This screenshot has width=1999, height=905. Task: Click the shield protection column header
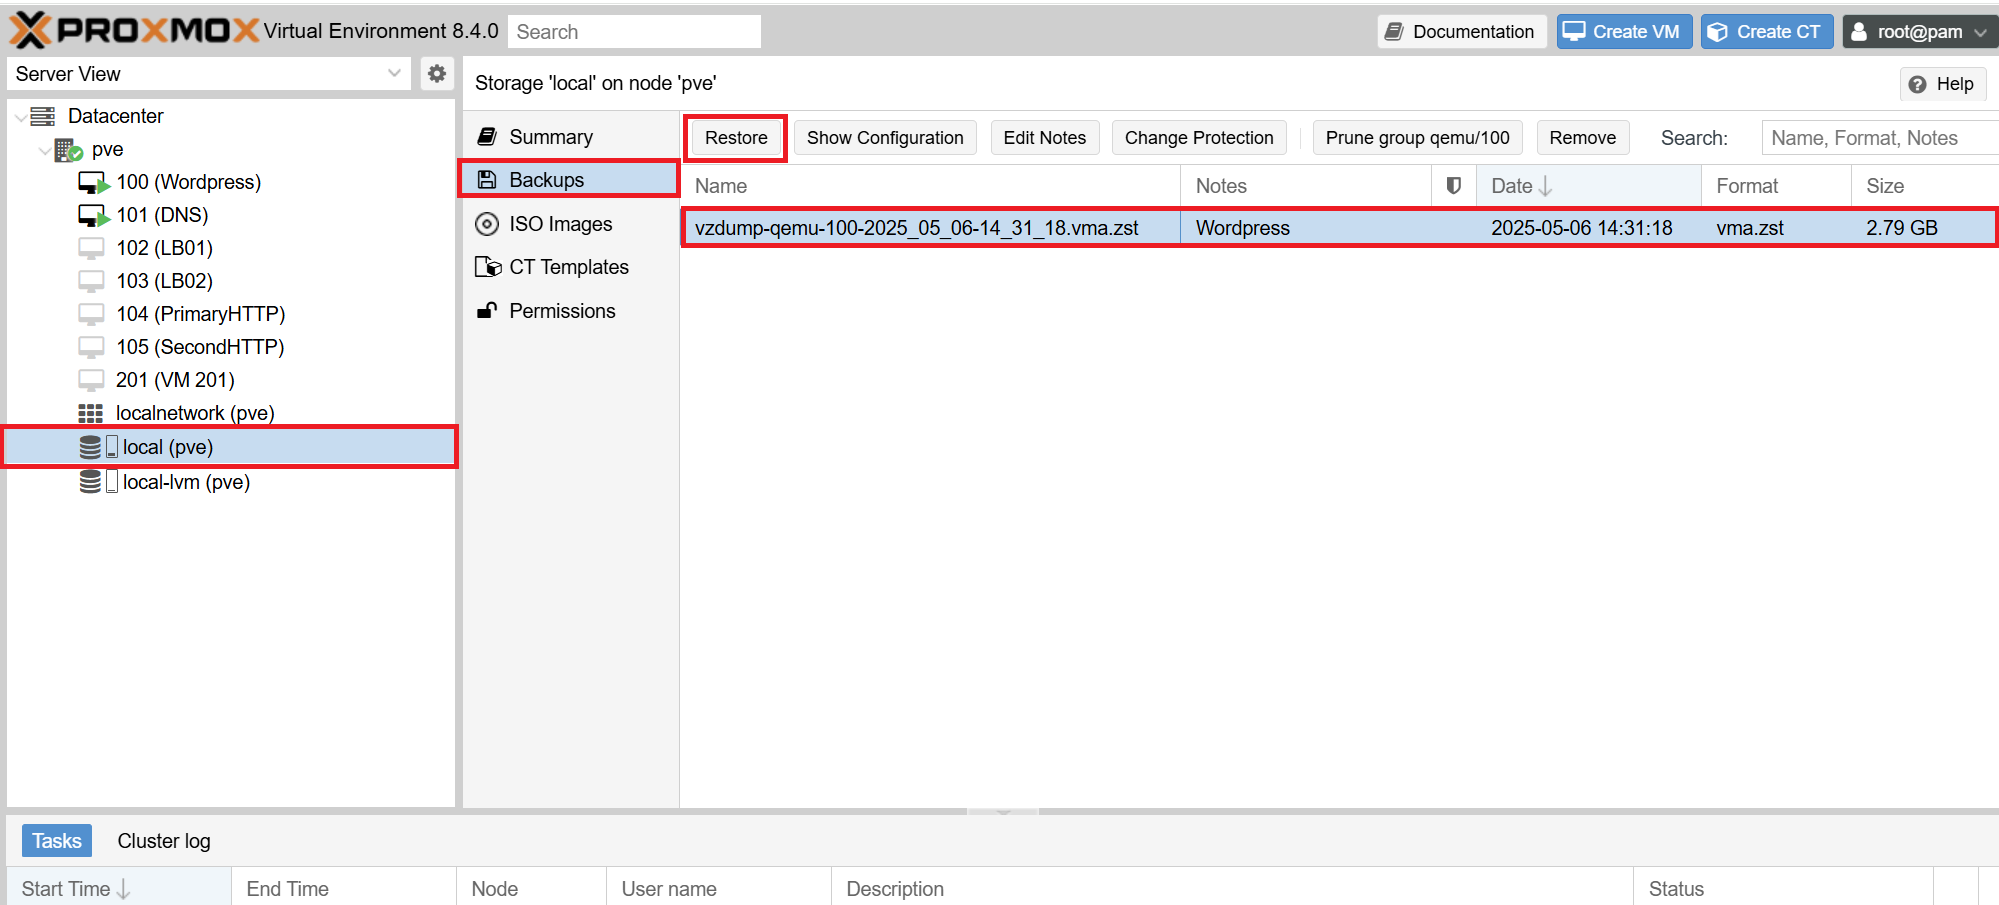(x=1453, y=186)
